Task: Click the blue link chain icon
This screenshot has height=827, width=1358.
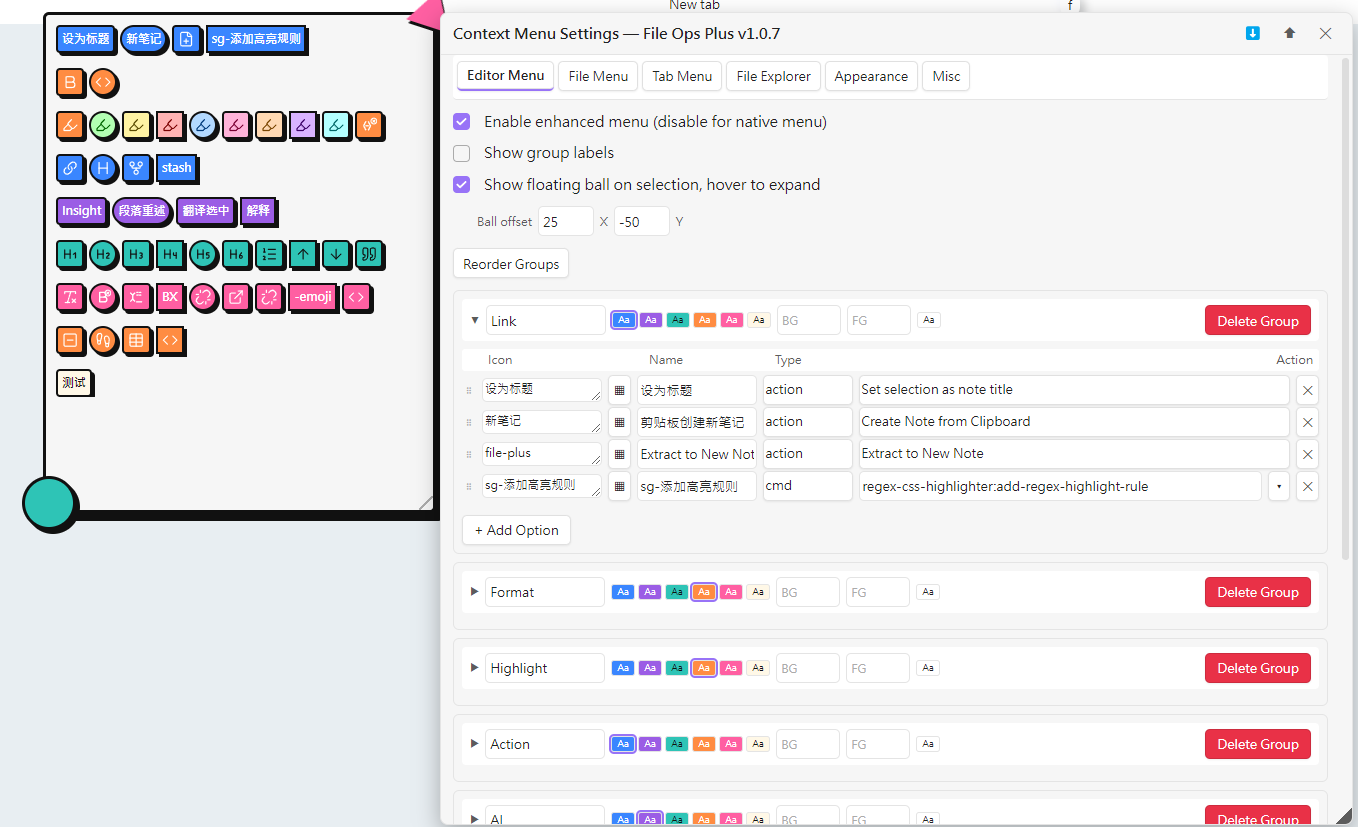Action: point(70,168)
